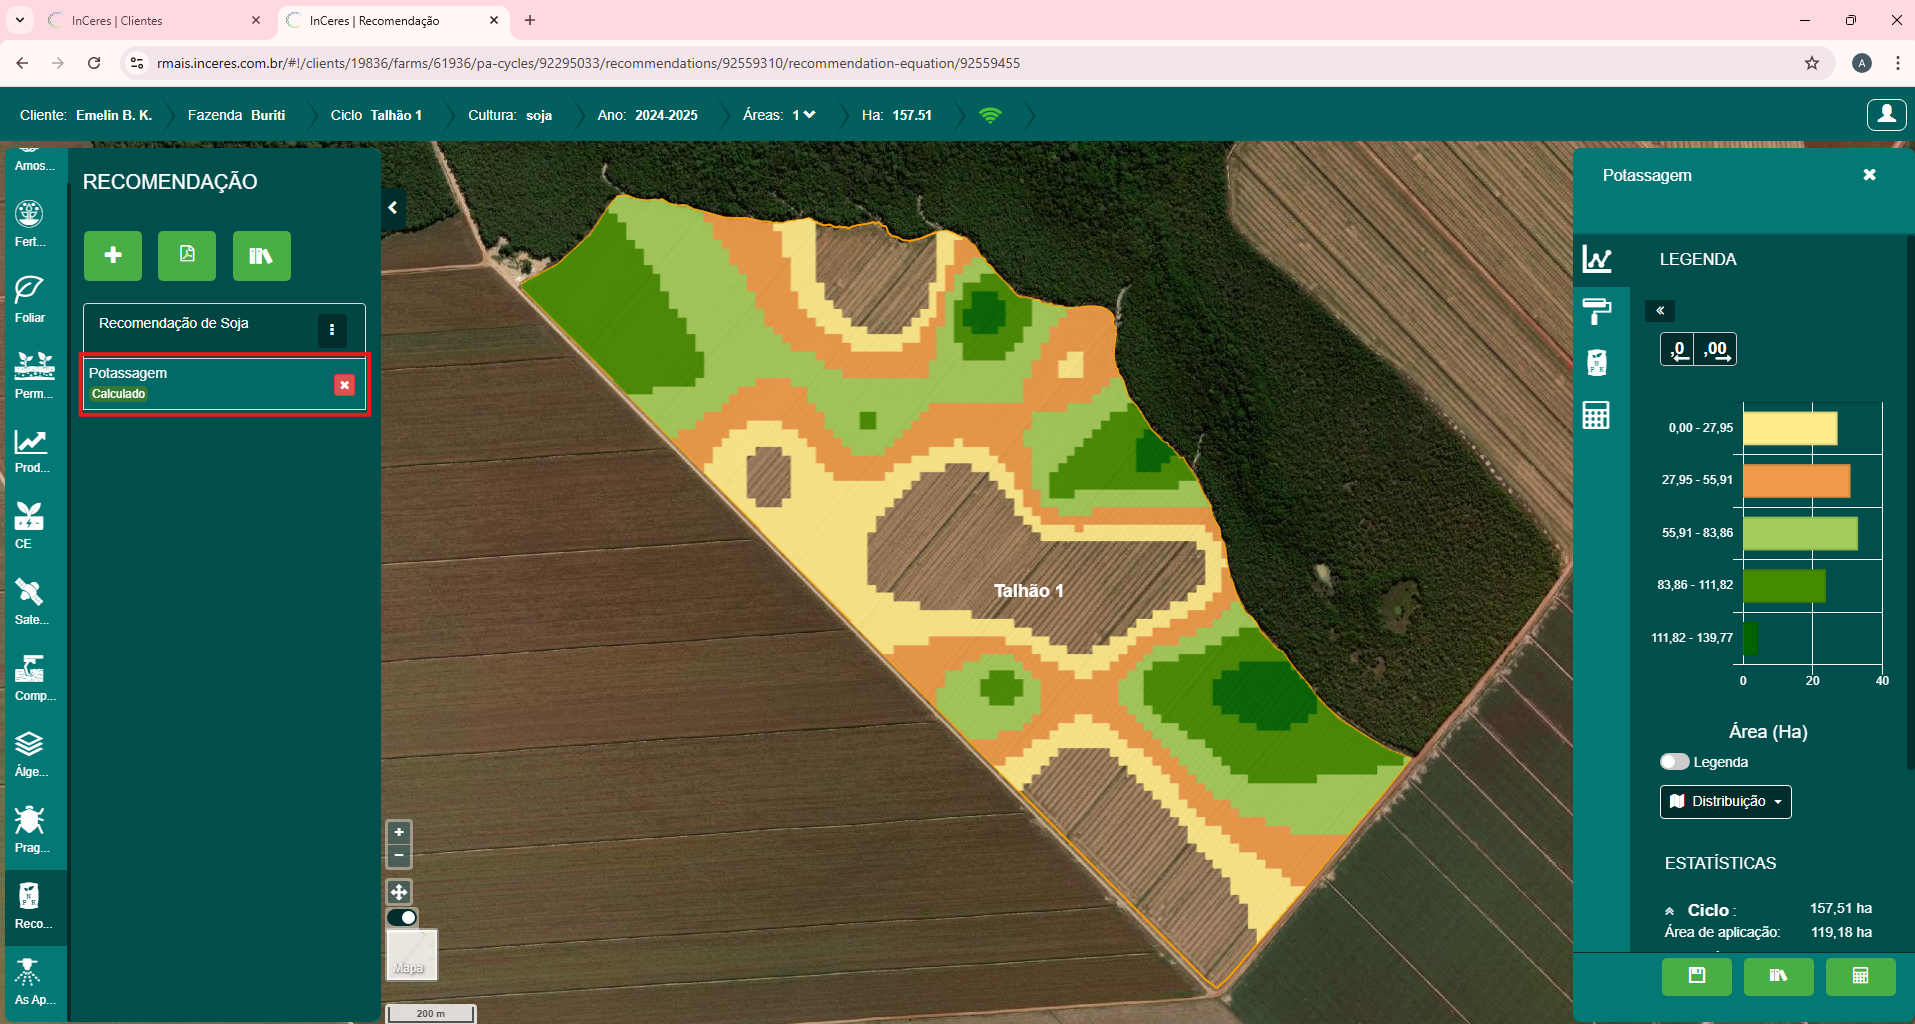Switch to the InCeres | Clientes tab
The width and height of the screenshot is (1915, 1024).
[155, 20]
